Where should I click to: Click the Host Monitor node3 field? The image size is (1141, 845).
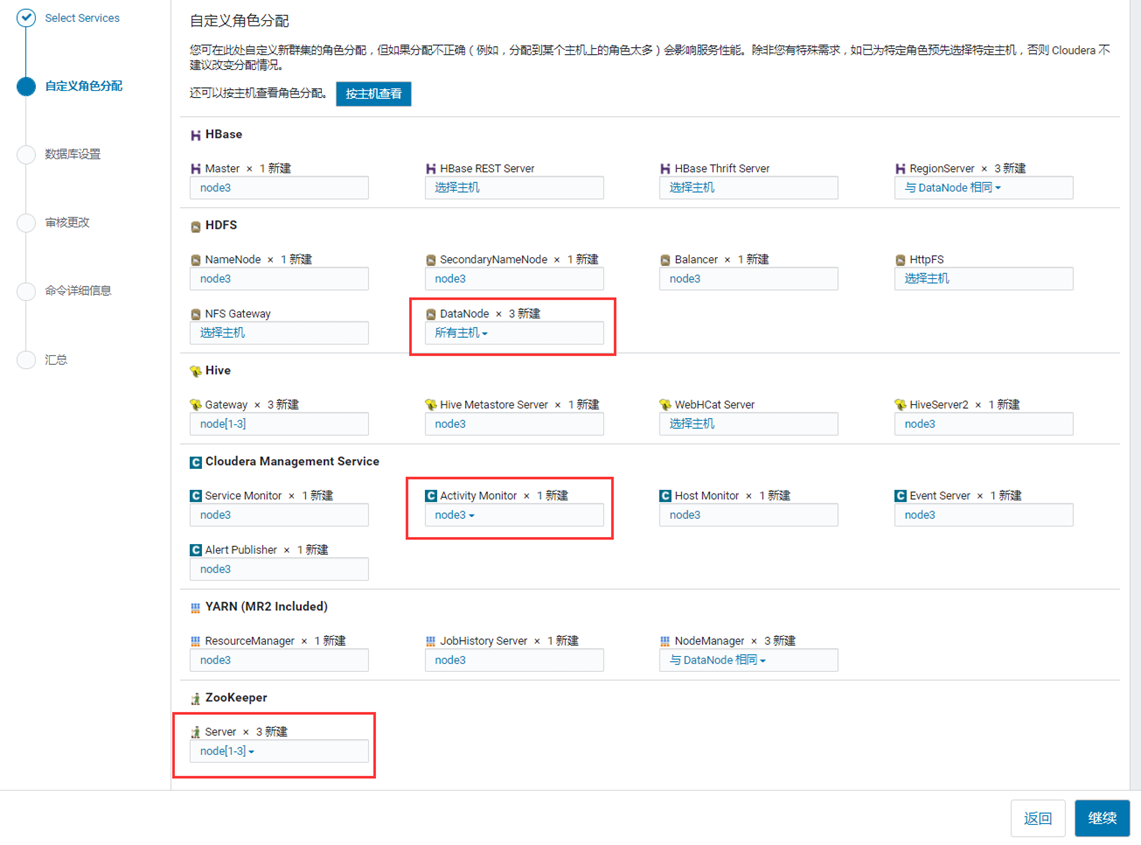click(x=748, y=515)
